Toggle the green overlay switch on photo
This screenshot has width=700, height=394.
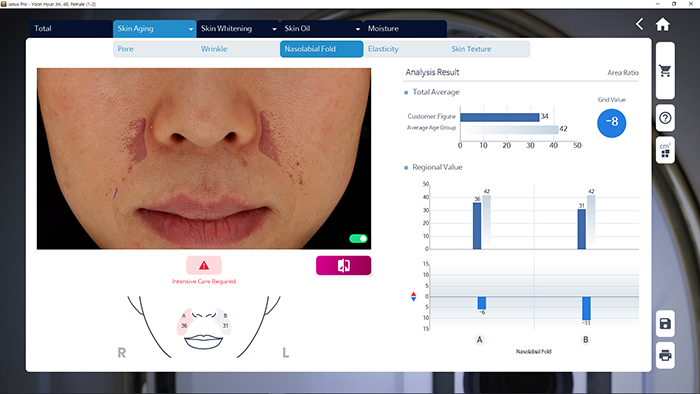tap(358, 239)
